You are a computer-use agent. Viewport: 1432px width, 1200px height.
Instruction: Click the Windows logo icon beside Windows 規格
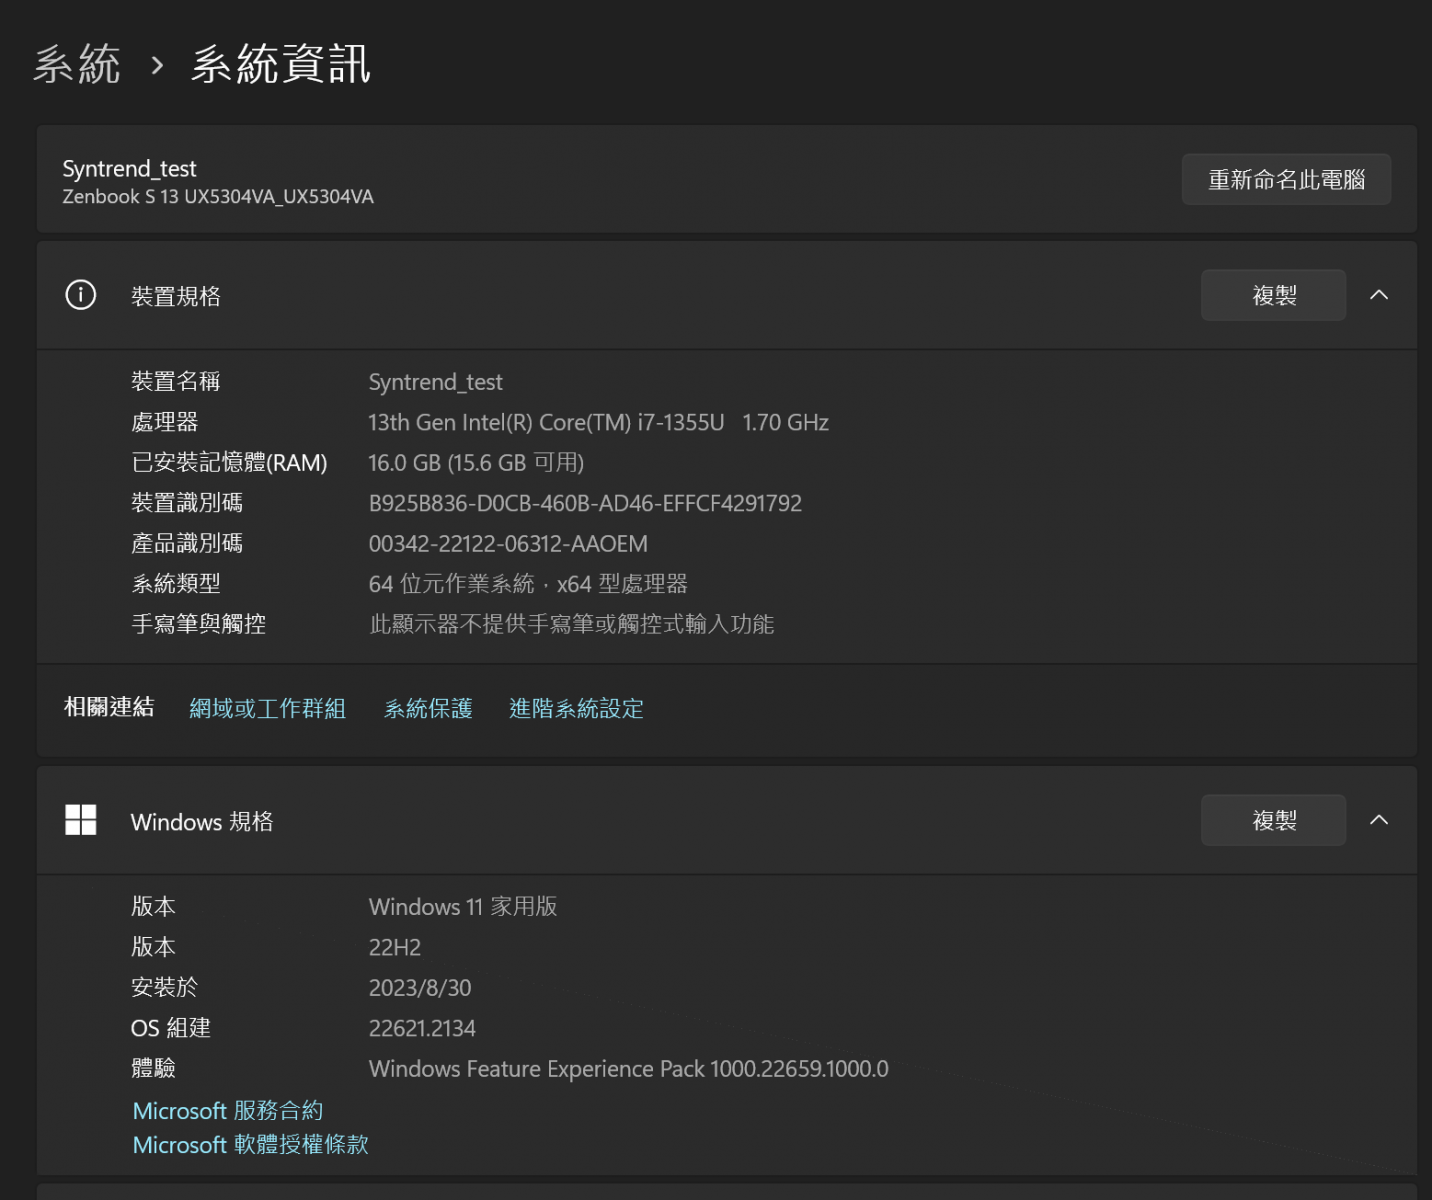[x=81, y=820]
